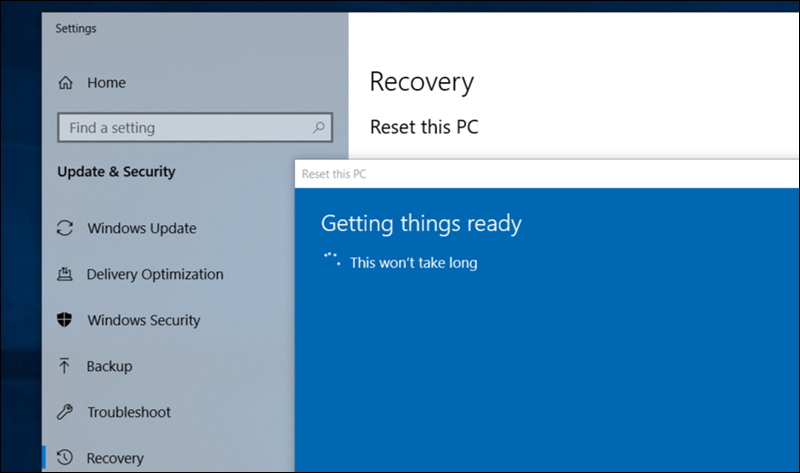Click the Delivery Optimization icon
This screenshot has height=473, width=800.
coord(65,274)
